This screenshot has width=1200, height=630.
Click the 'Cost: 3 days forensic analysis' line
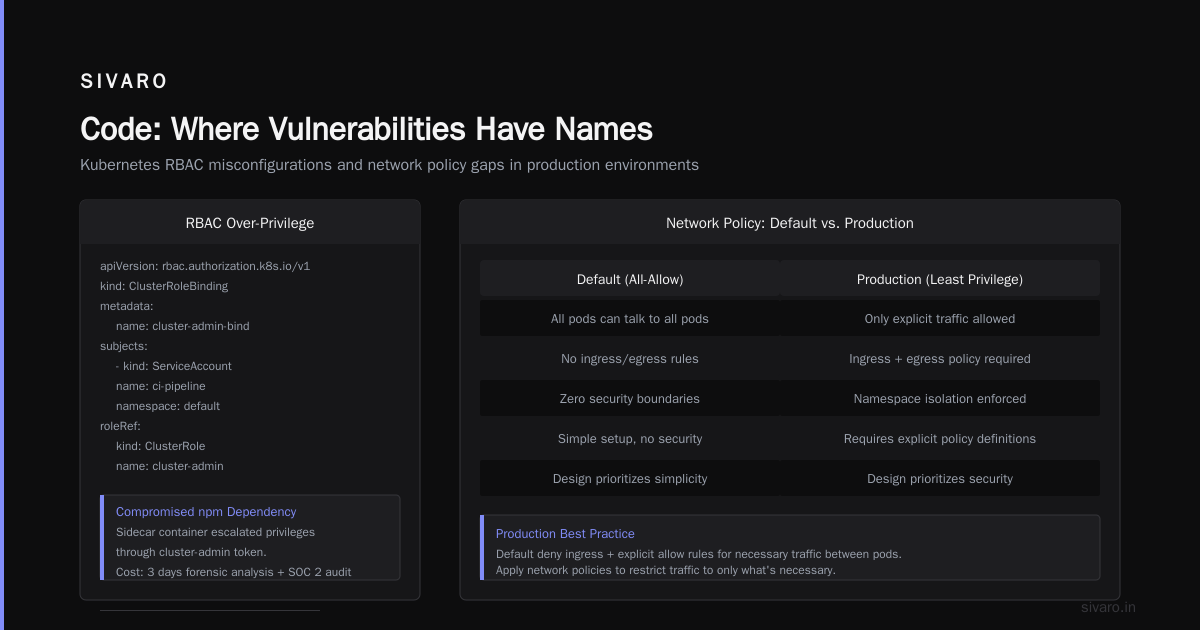pos(233,572)
